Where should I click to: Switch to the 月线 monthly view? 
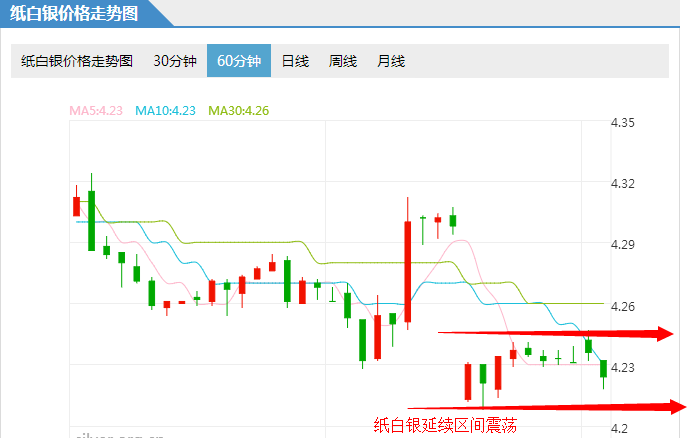(x=391, y=61)
